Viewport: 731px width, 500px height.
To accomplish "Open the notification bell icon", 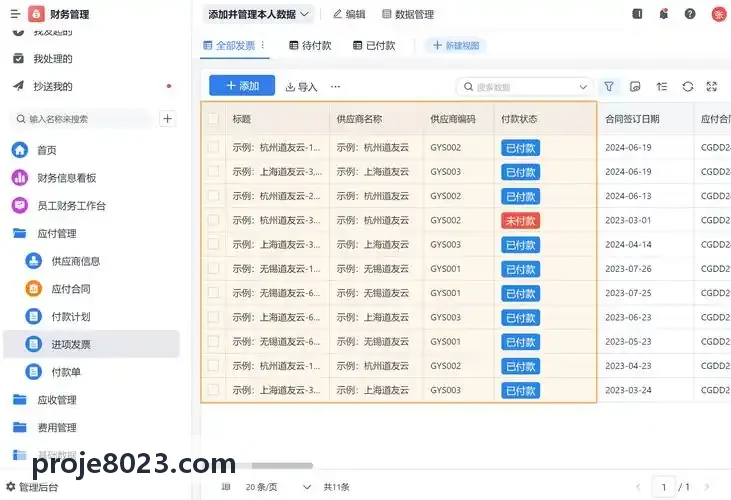I will click(663, 14).
